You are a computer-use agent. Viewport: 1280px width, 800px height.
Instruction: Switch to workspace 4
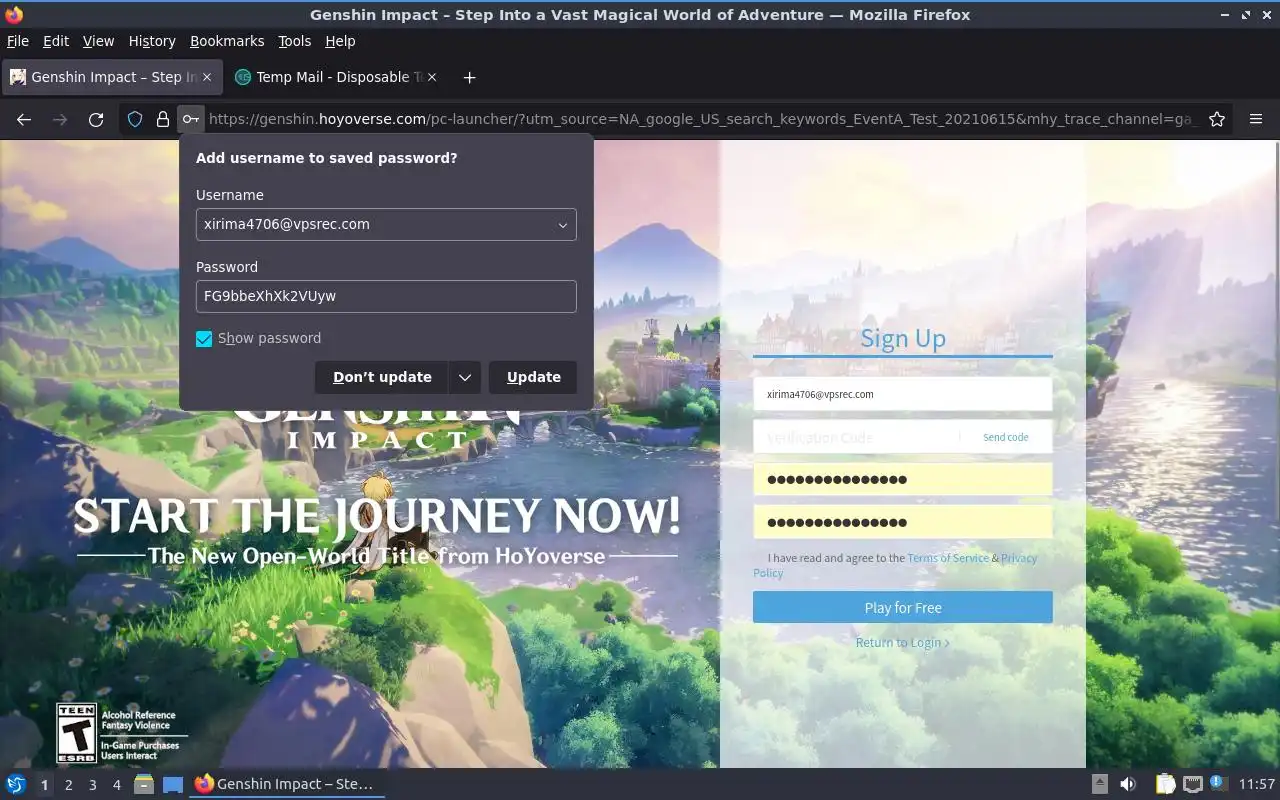(x=116, y=785)
